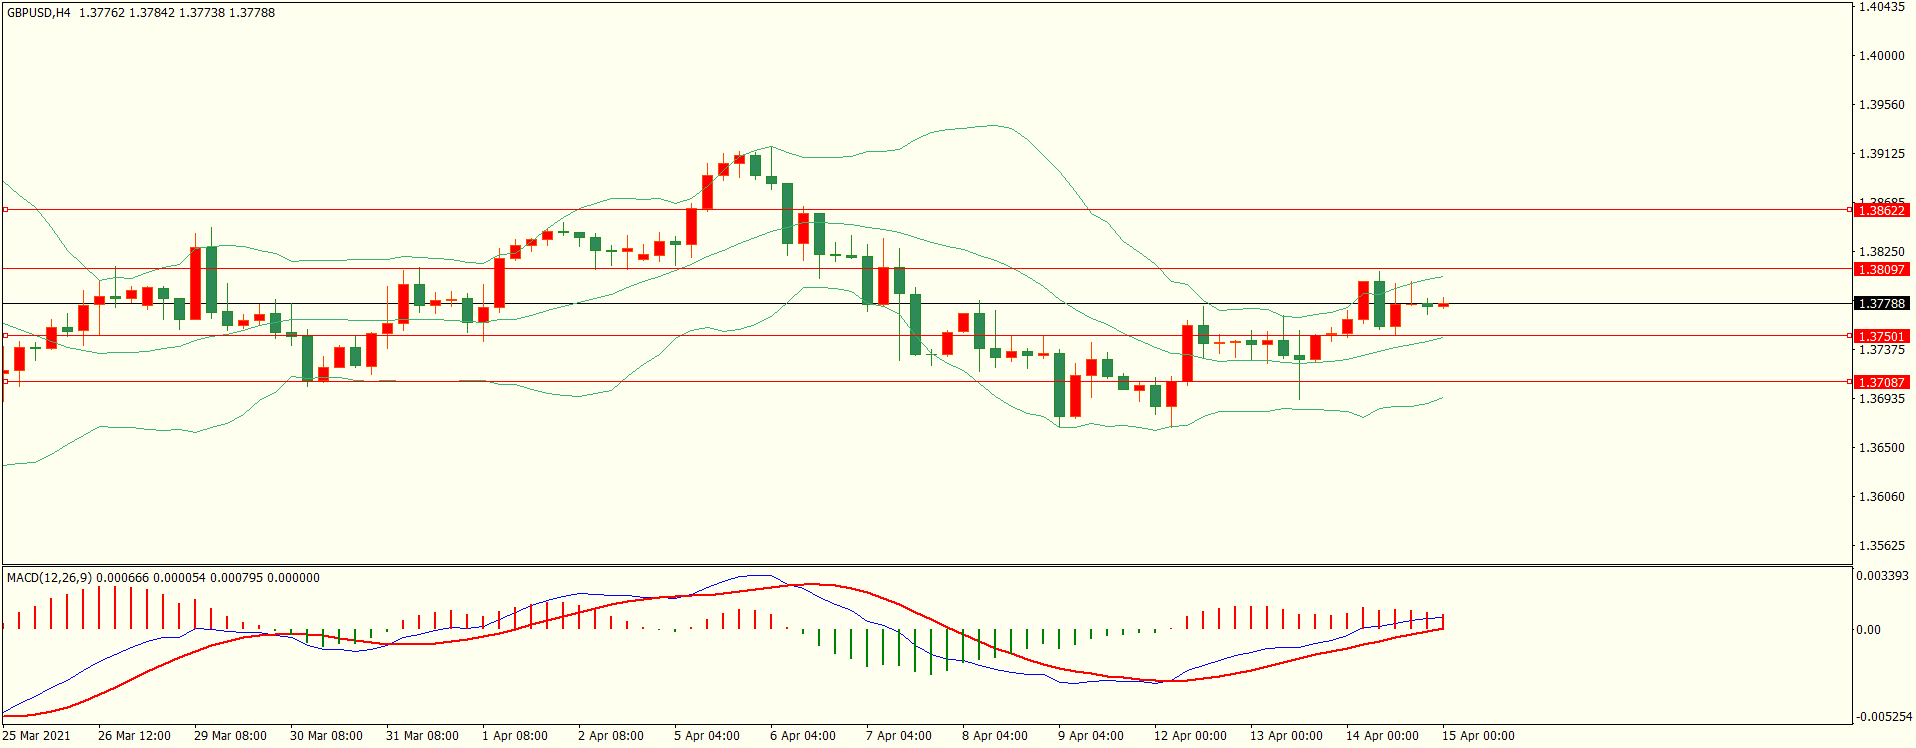Click the 1.36500 price scale value
Screen dimensions: 1916x748
click(1881, 448)
